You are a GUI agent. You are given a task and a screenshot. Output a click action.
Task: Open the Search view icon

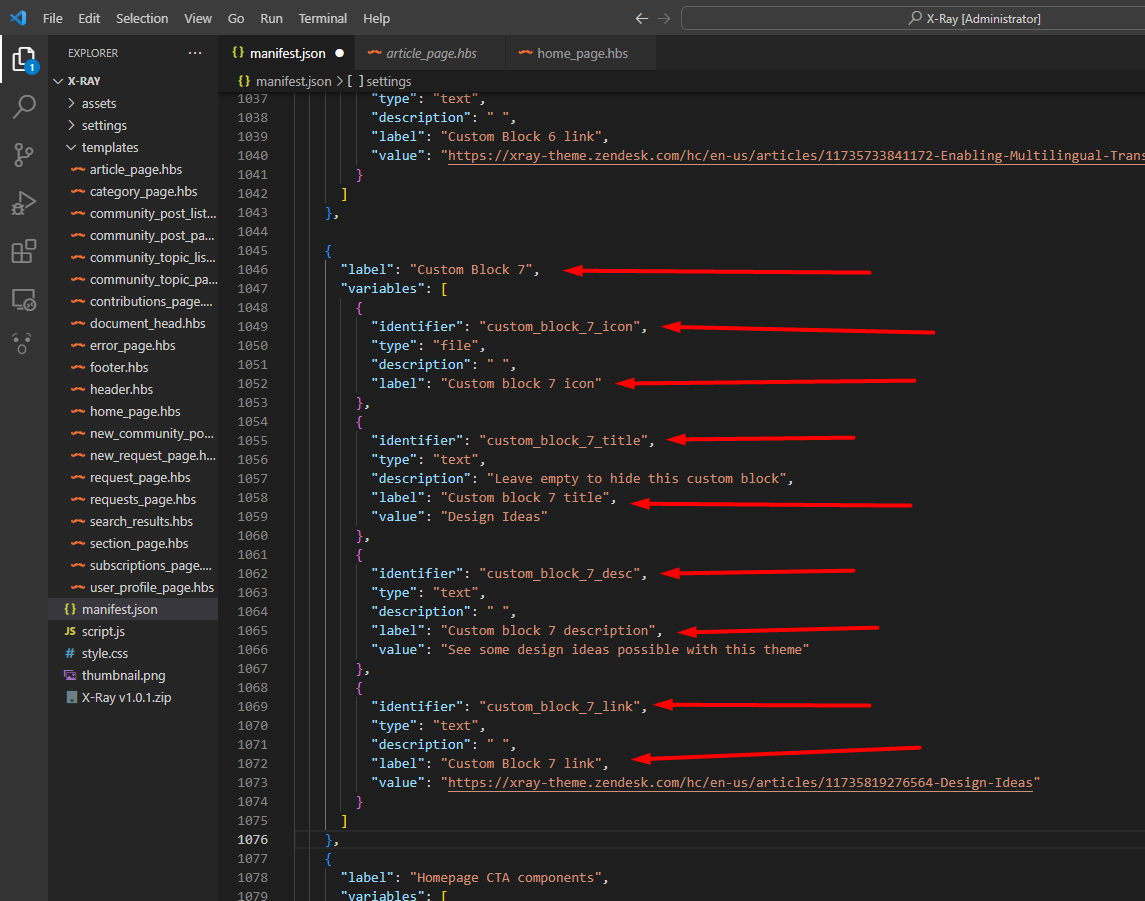[23, 107]
